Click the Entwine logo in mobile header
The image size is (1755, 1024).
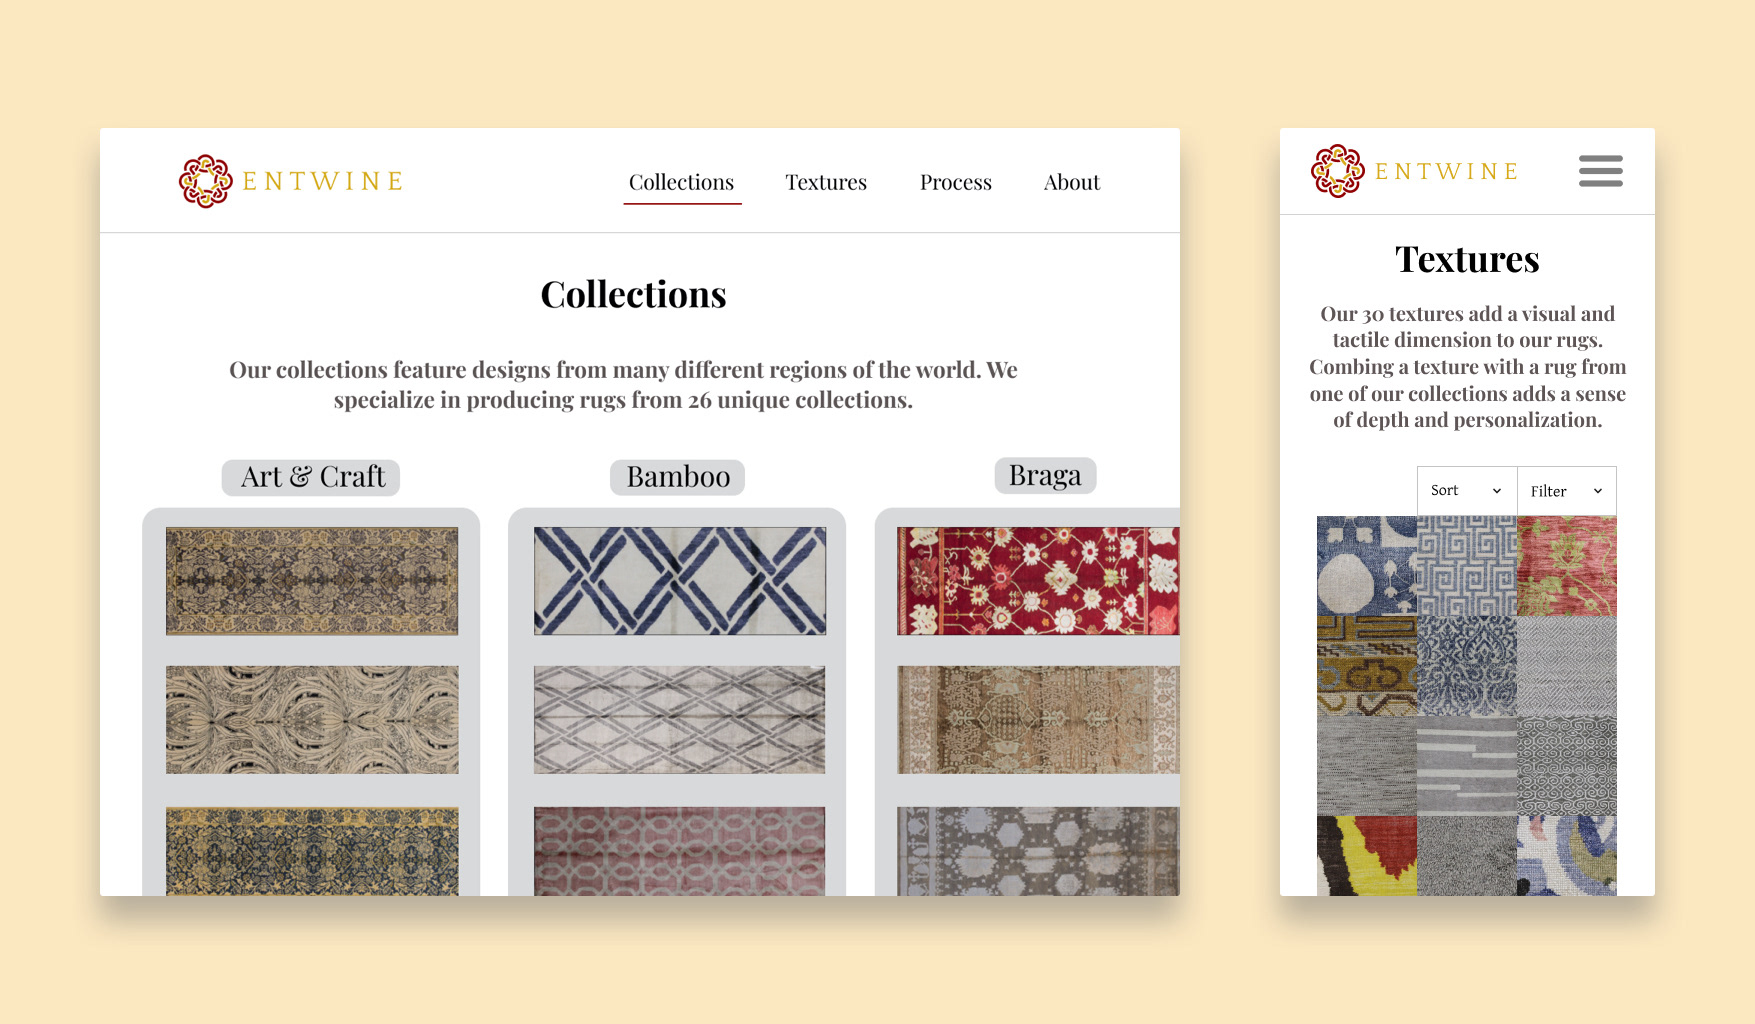click(x=1415, y=171)
